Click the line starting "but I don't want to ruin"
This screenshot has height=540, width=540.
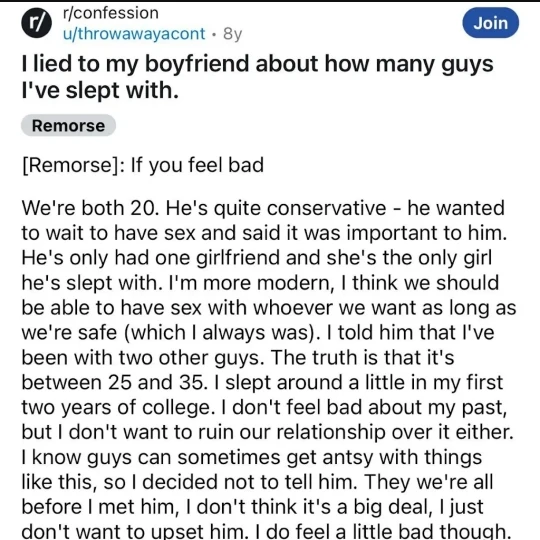pyautogui.click(x=268, y=432)
